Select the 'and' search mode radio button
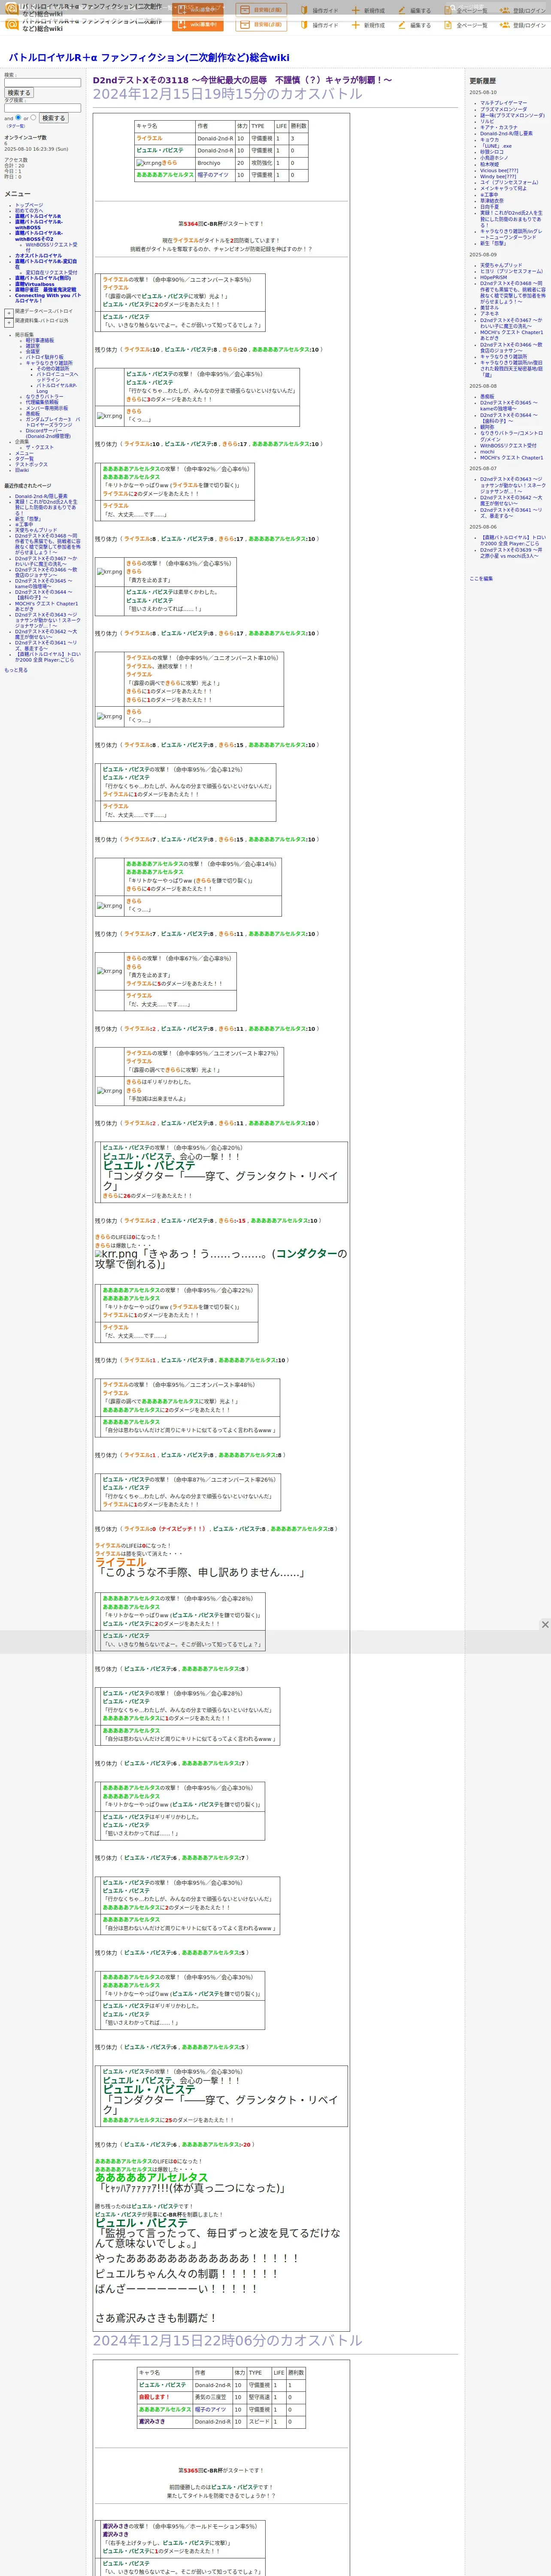Screen dimensions: 551x2576 coord(18,117)
